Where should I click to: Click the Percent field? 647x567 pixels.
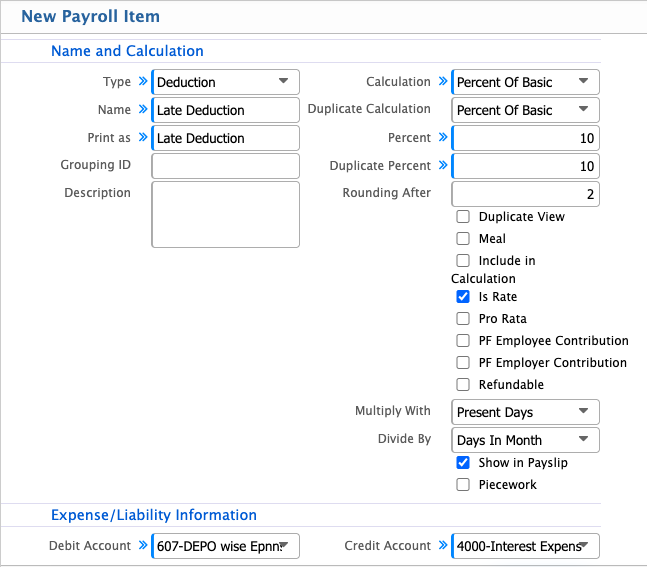(x=525, y=138)
